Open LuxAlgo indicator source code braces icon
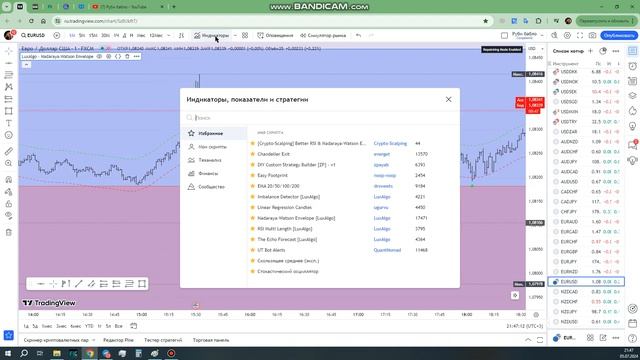 coord(118,56)
